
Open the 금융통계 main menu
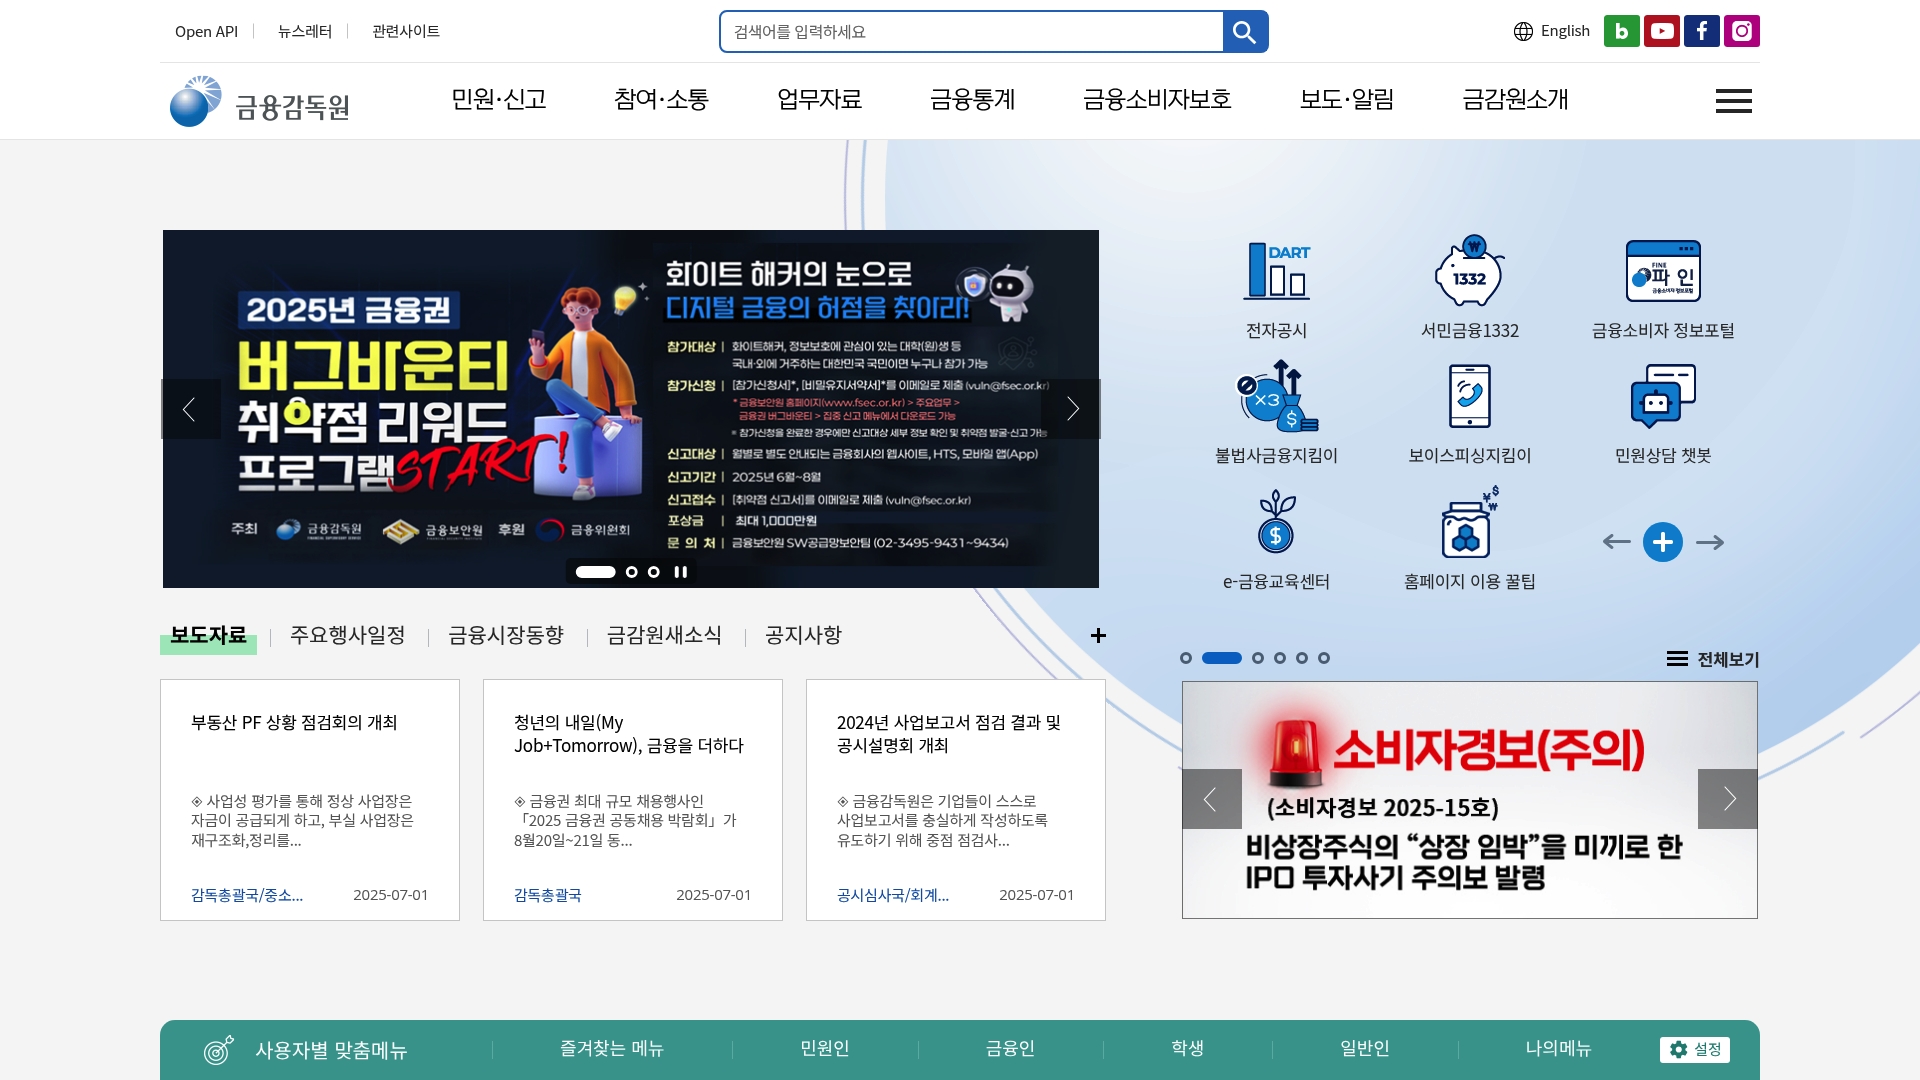click(972, 99)
